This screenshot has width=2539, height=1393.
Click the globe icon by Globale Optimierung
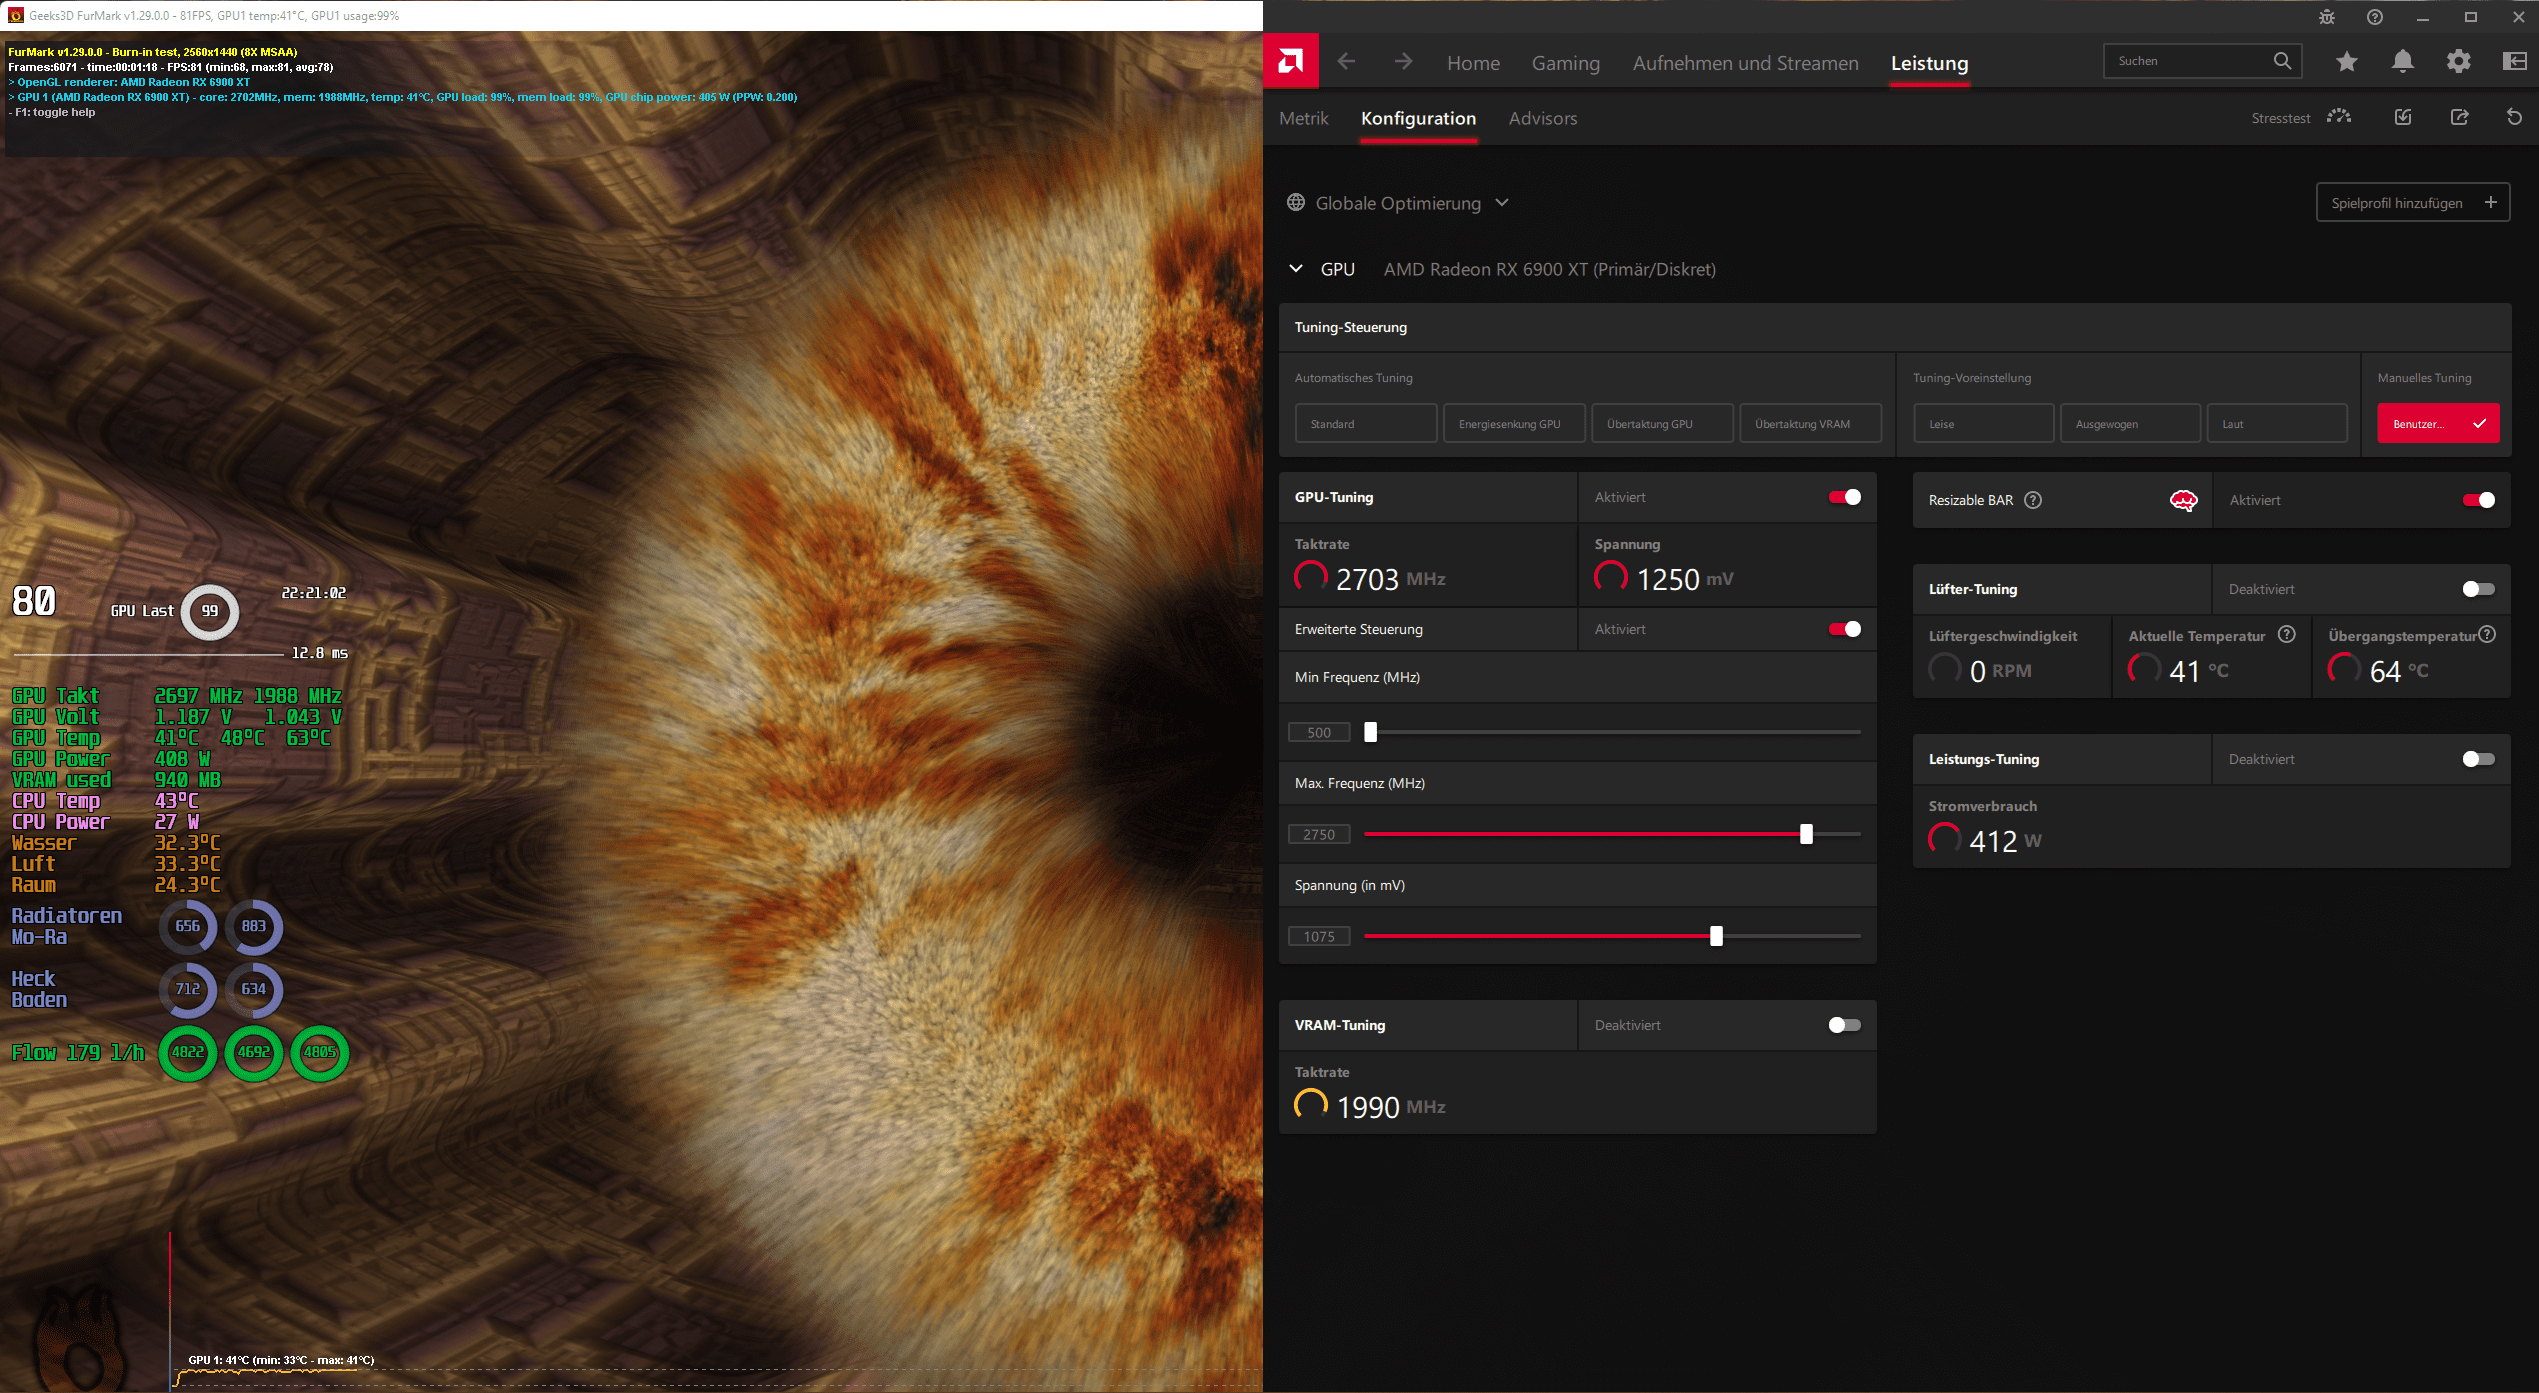pyautogui.click(x=1296, y=202)
